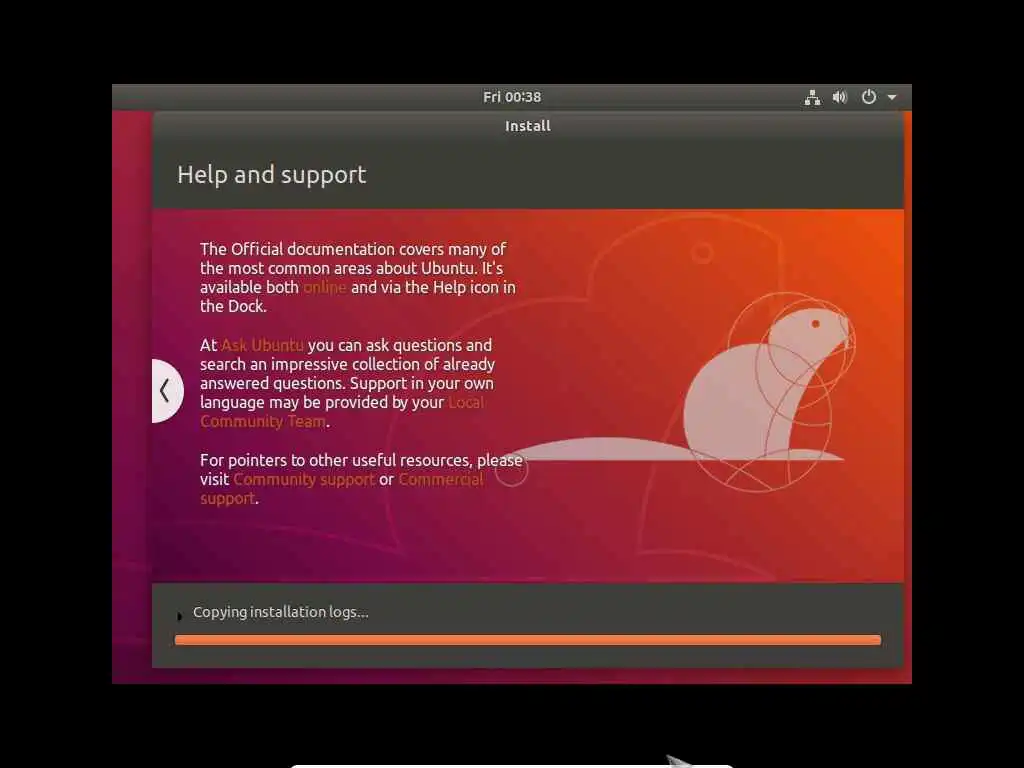
Task: Open the clock showing Fri 00:38
Action: click(x=512, y=97)
